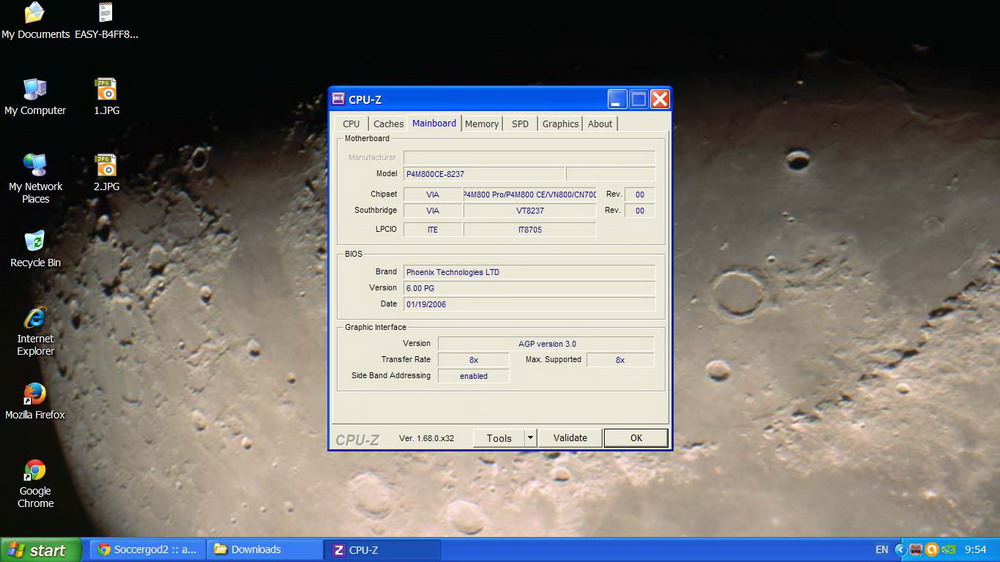Open the SPD tab
The width and height of the screenshot is (1000, 562).
(520, 124)
